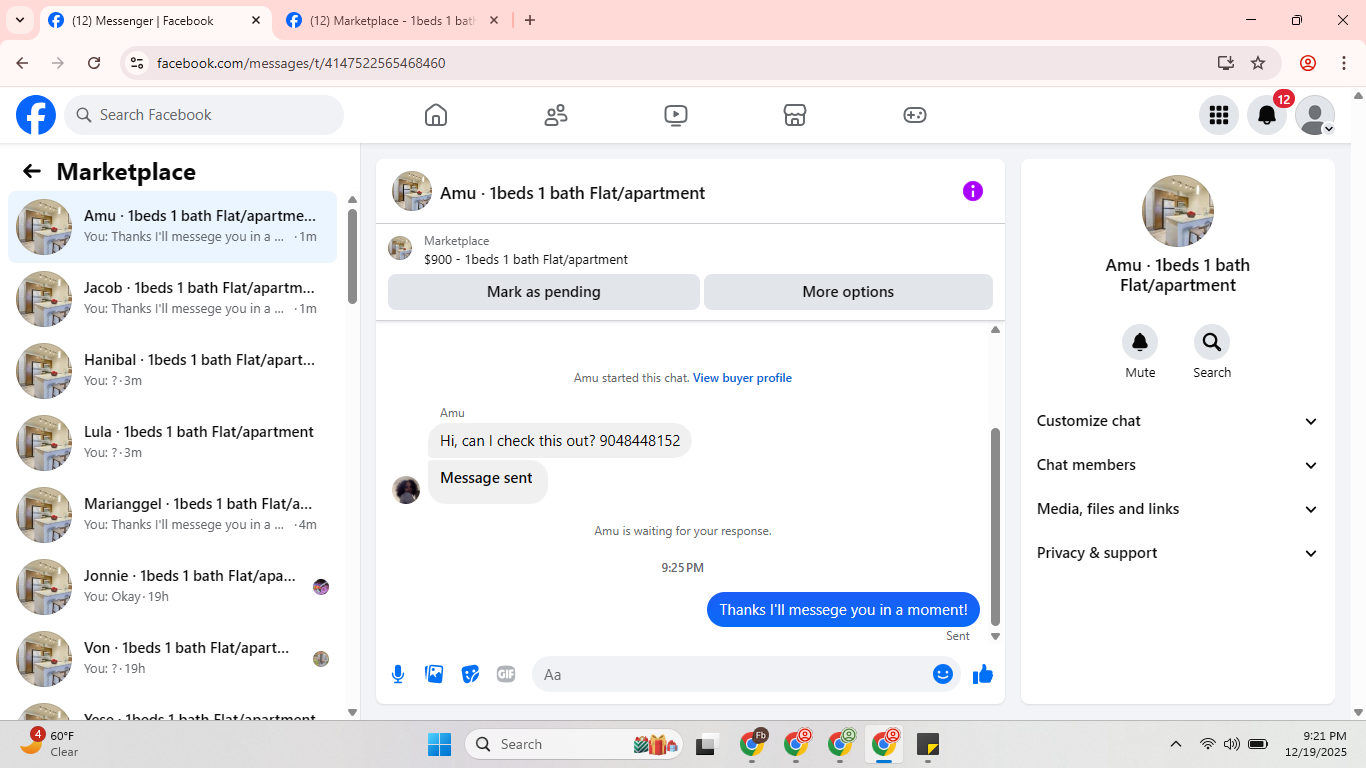The image size is (1366, 768).
Task: Open Jacob conversation in list
Action: coord(172,299)
